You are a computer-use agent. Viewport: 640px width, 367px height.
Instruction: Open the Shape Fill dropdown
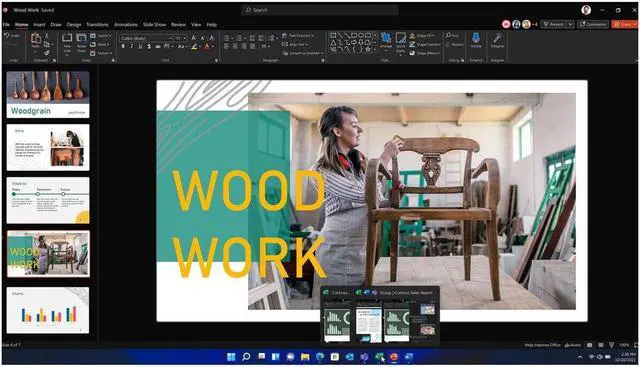point(422,36)
